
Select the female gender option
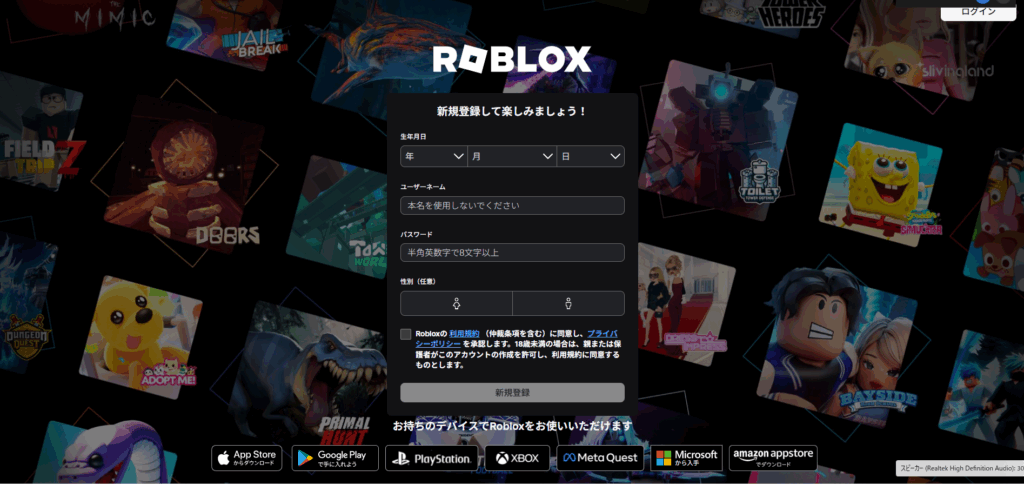(x=456, y=303)
